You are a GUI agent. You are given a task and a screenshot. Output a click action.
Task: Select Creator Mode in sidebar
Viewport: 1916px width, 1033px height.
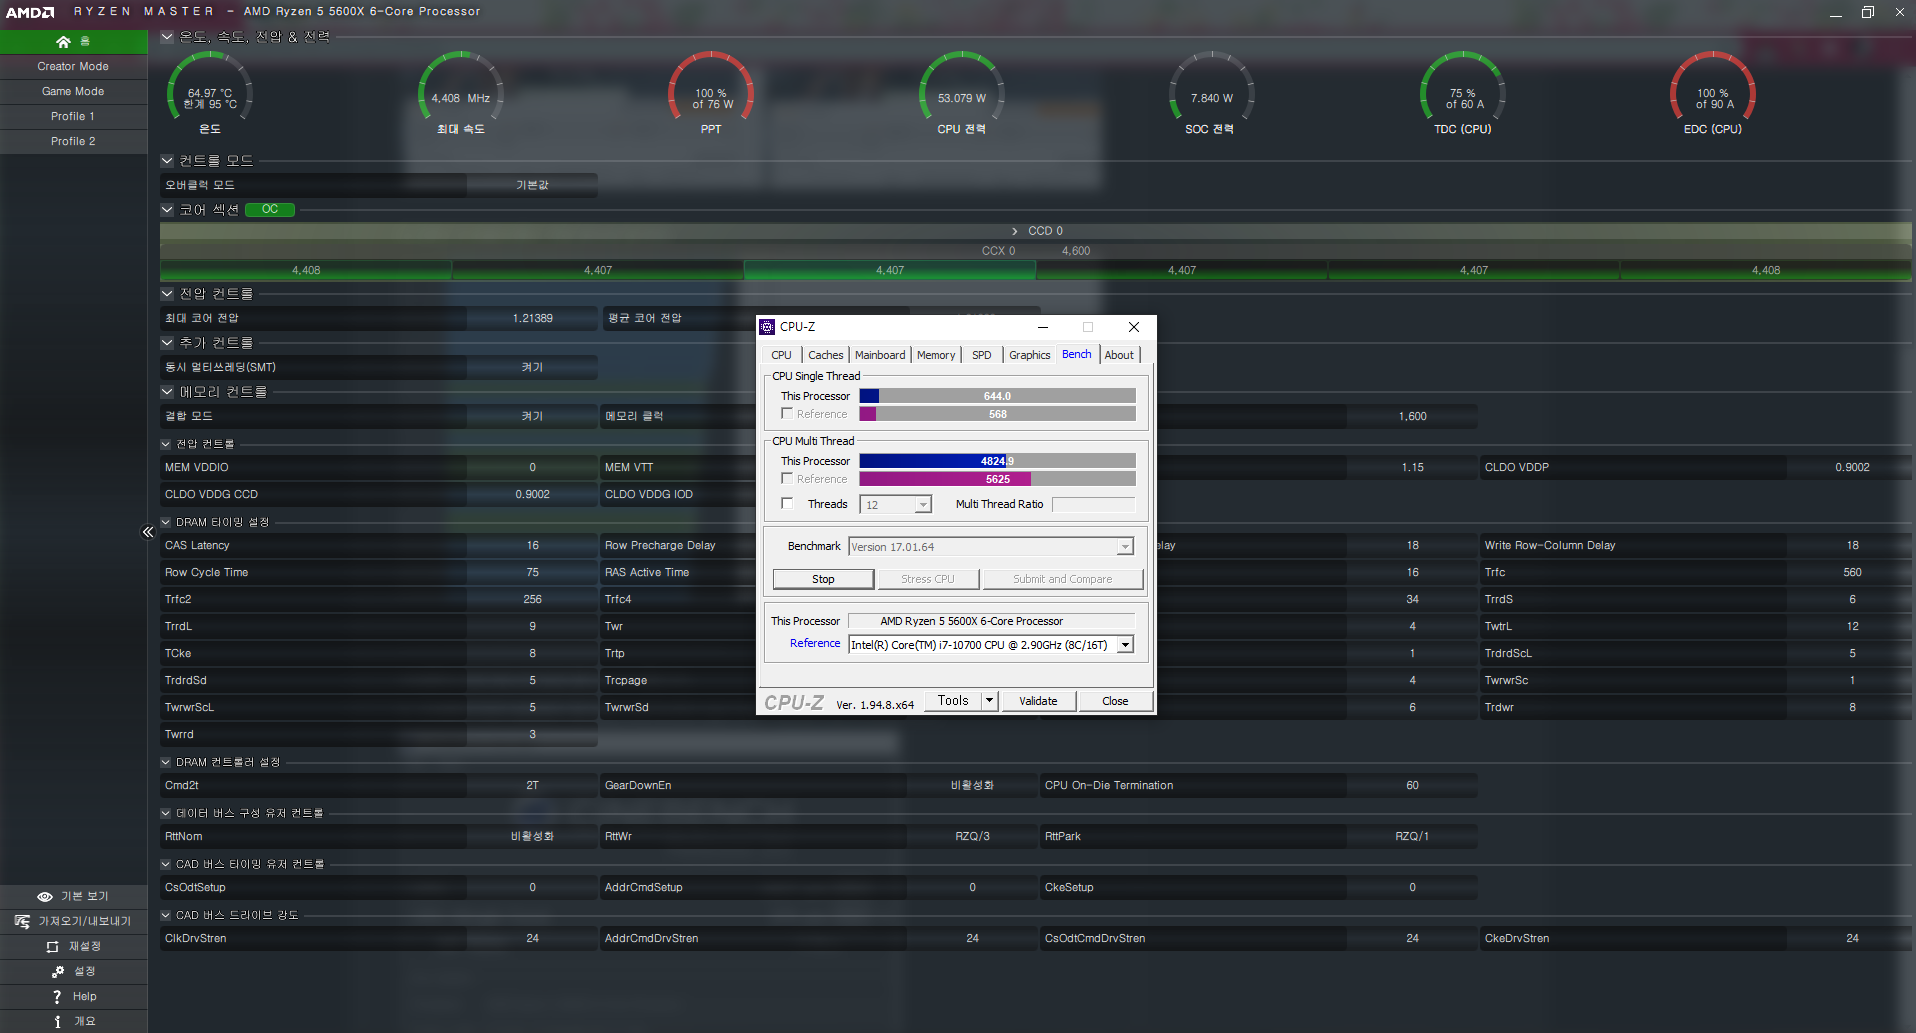coord(73,67)
